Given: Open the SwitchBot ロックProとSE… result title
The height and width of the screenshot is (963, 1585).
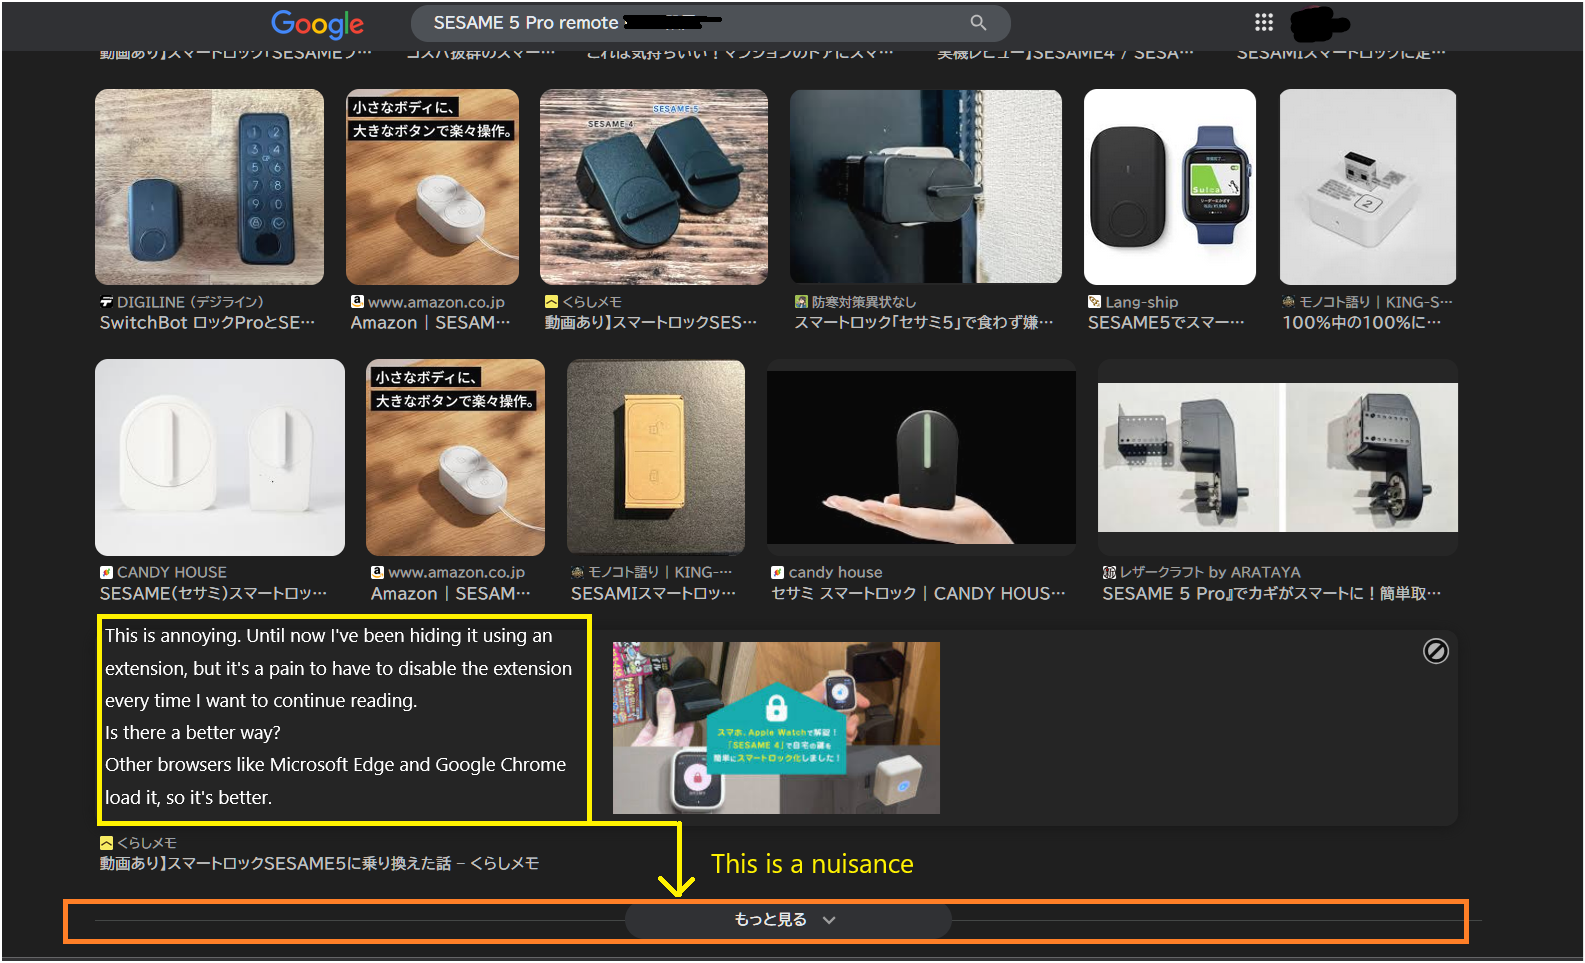Looking at the screenshot, I should [207, 323].
